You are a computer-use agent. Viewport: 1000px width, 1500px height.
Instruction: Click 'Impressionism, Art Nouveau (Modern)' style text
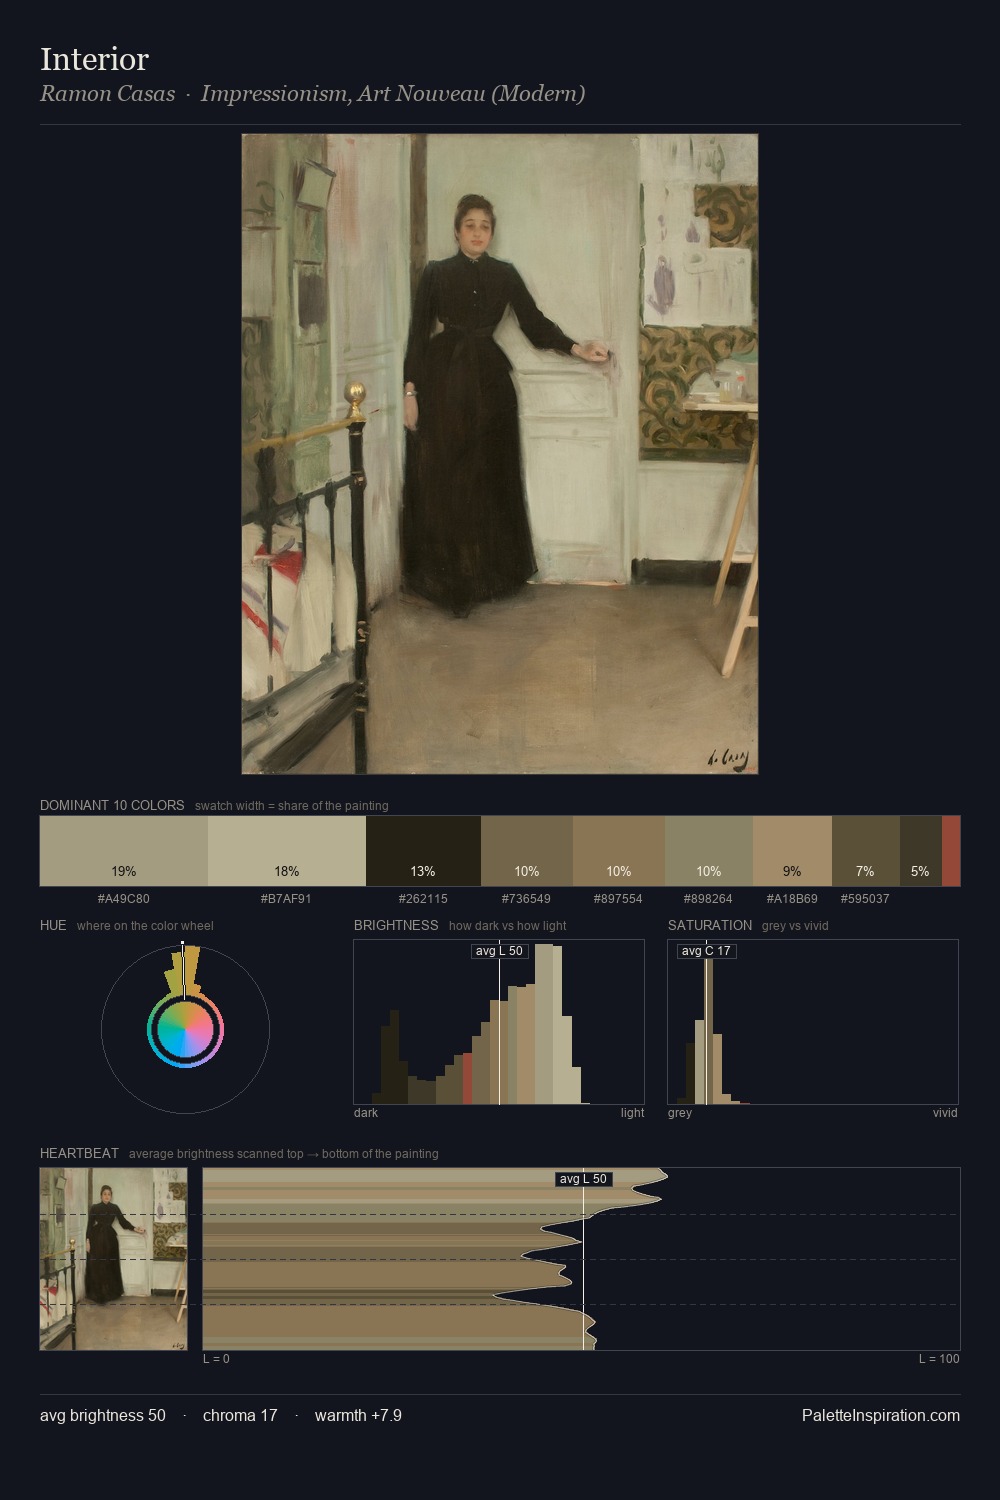[393, 94]
